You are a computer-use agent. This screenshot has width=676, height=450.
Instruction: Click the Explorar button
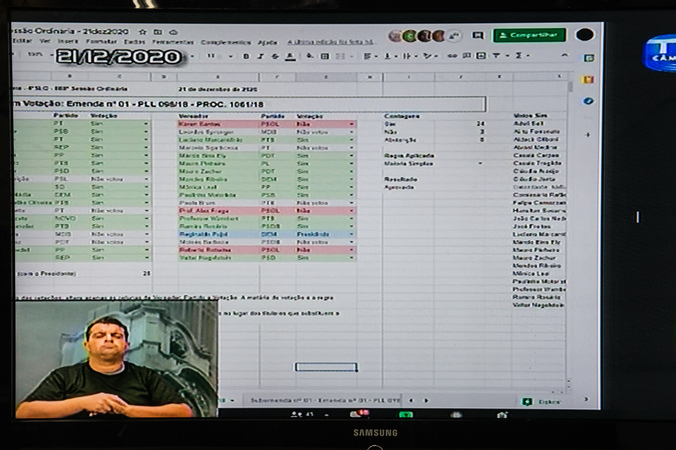[543, 402]
